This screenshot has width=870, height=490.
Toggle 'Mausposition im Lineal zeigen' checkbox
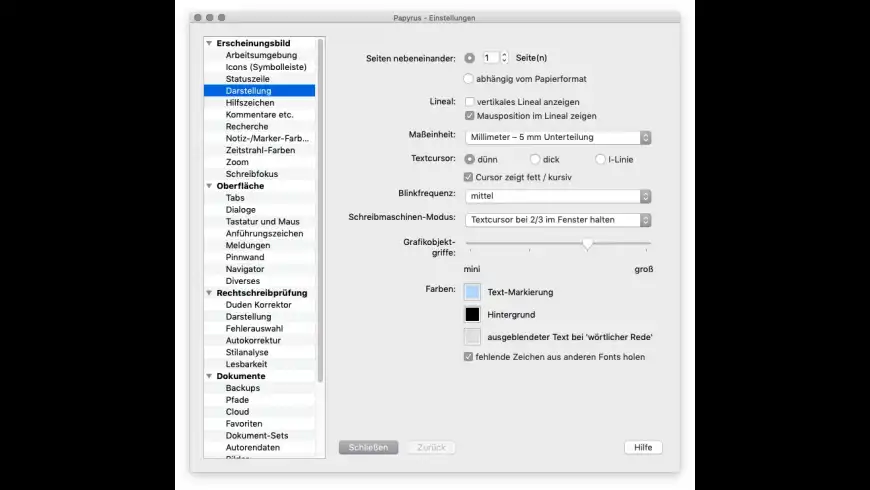click(x=469, y=115)
